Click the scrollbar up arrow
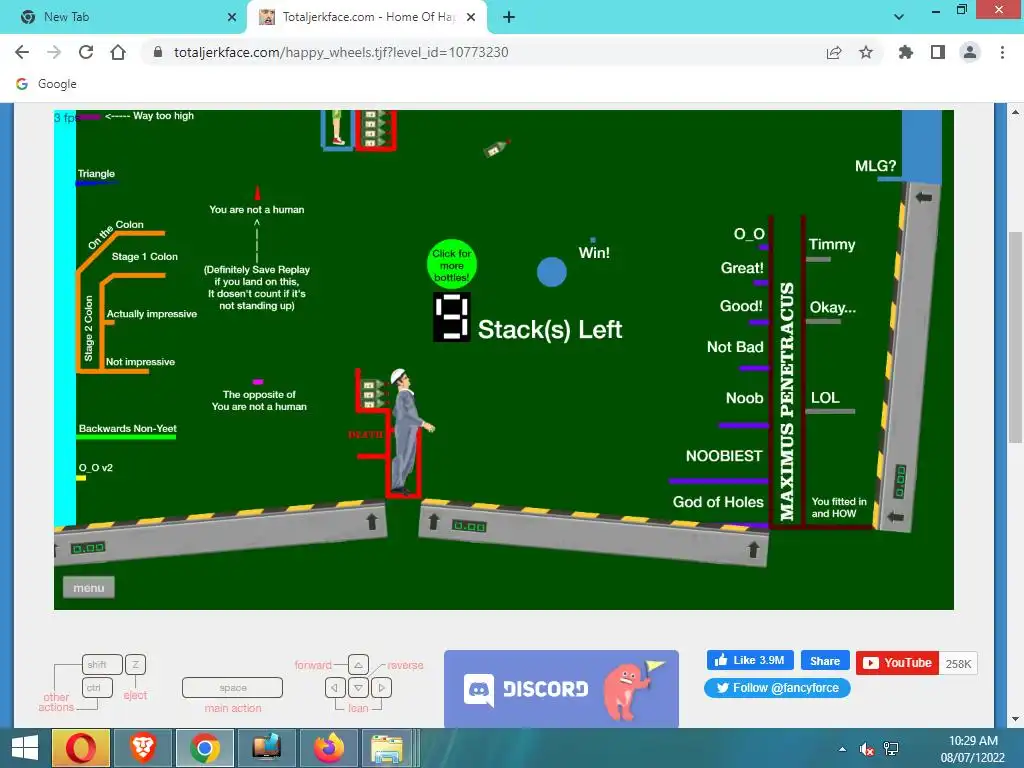 coord(1015,112)
